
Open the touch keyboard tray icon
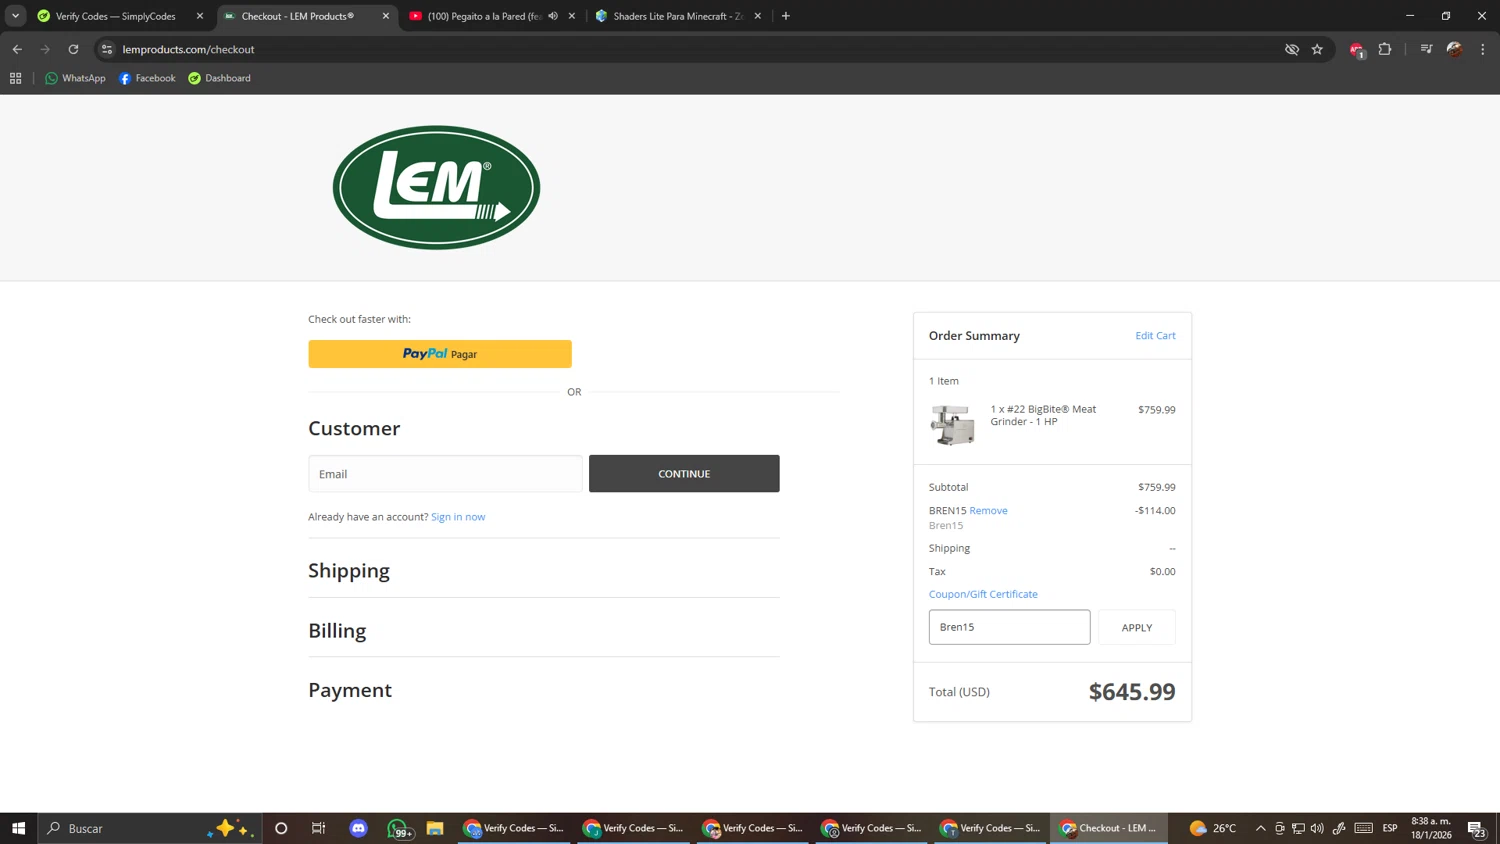click(x=1364, y=828)
